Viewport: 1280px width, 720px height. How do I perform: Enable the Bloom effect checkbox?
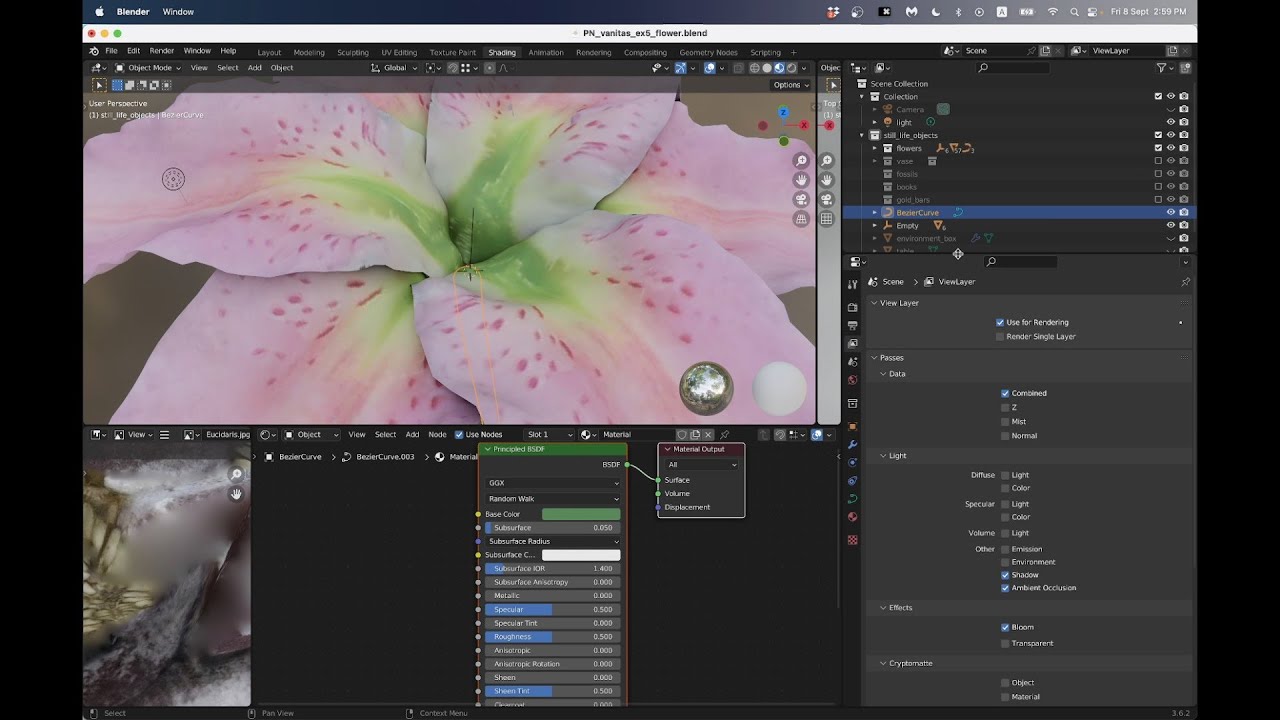click(1005, 627)
